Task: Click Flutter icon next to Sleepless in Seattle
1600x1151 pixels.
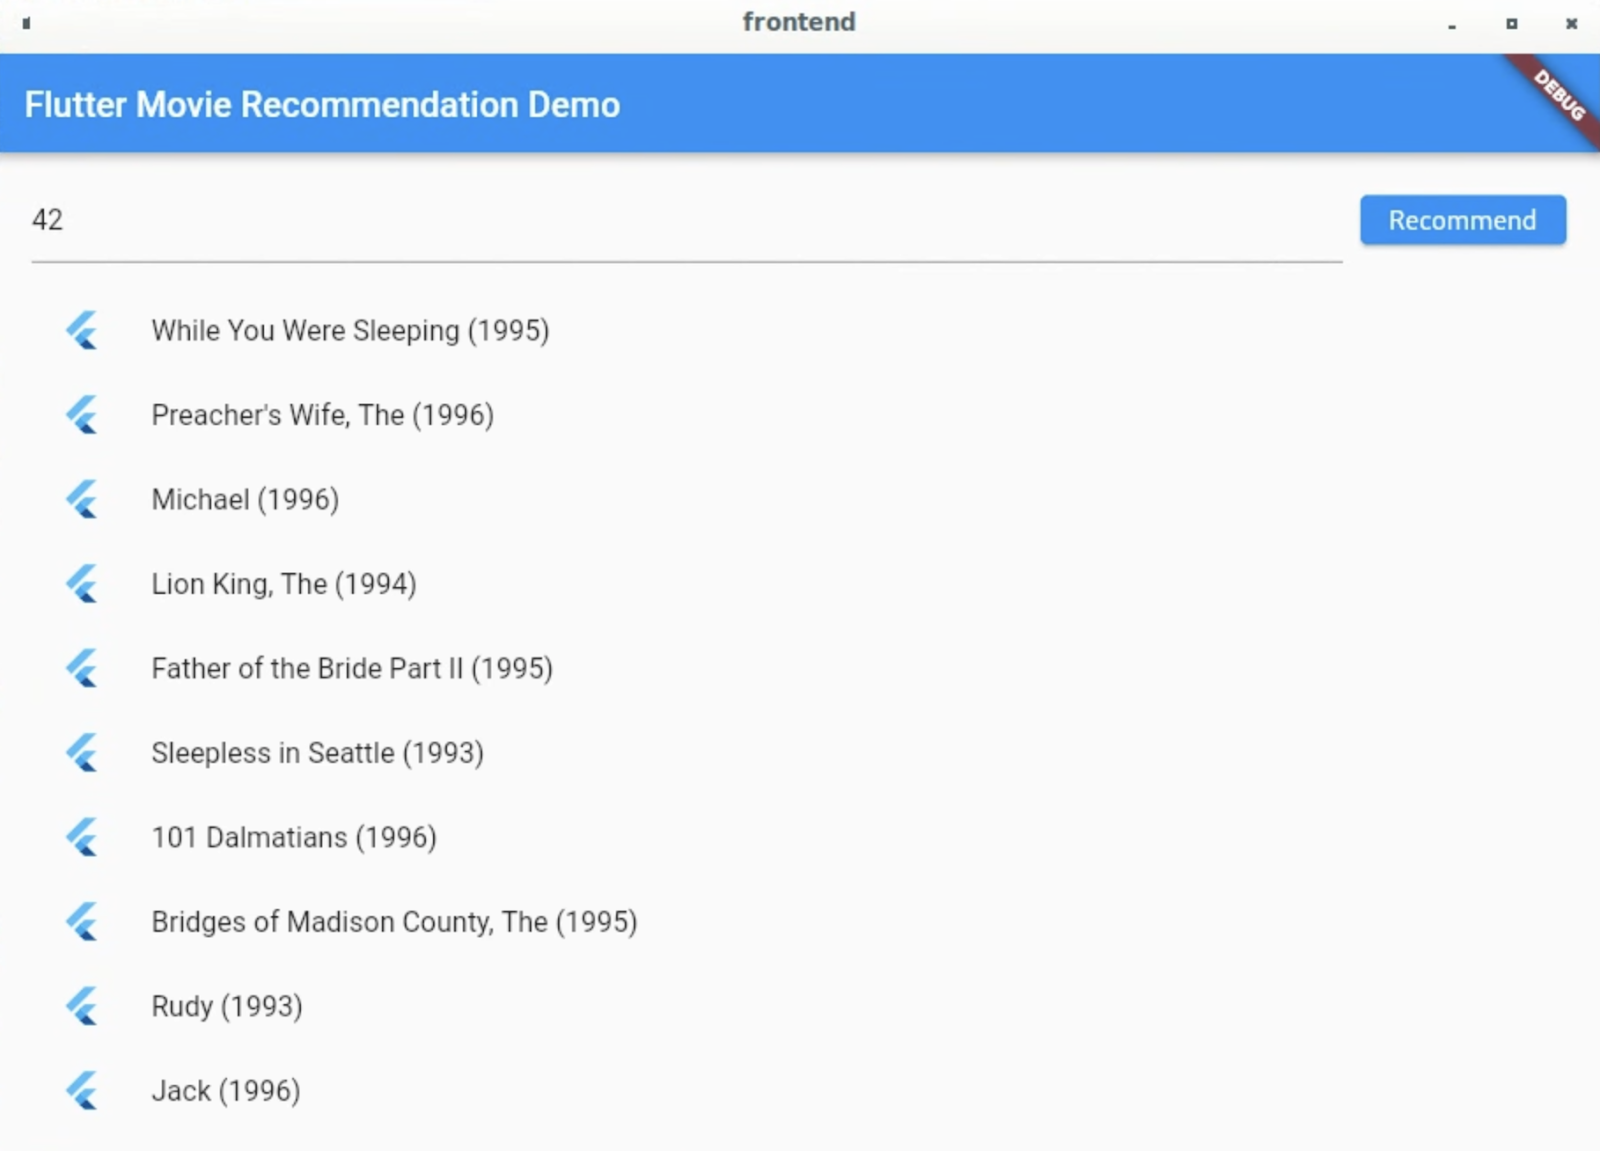Action: pos(82,753)
